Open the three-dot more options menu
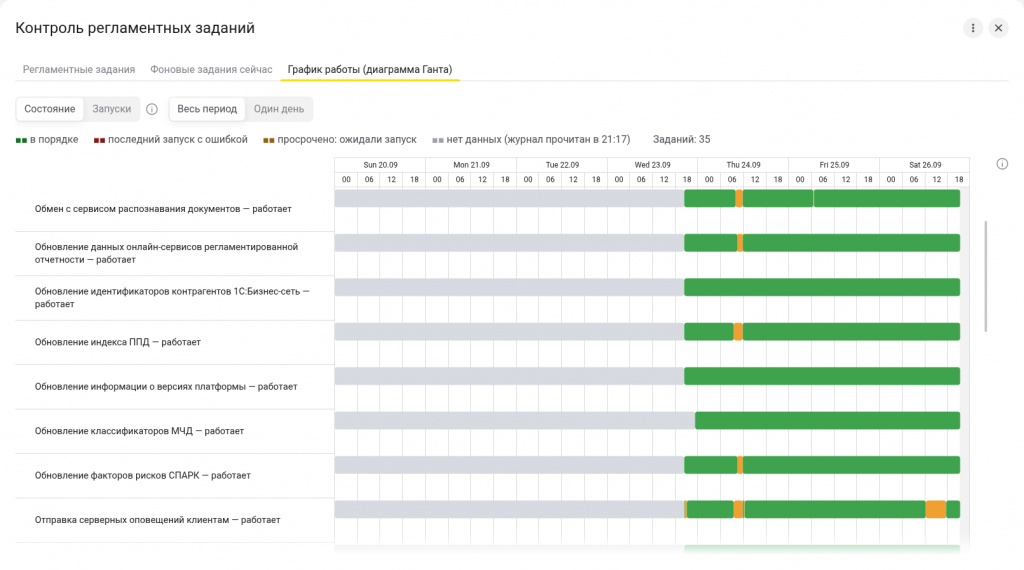 click(x=972, y=28)
